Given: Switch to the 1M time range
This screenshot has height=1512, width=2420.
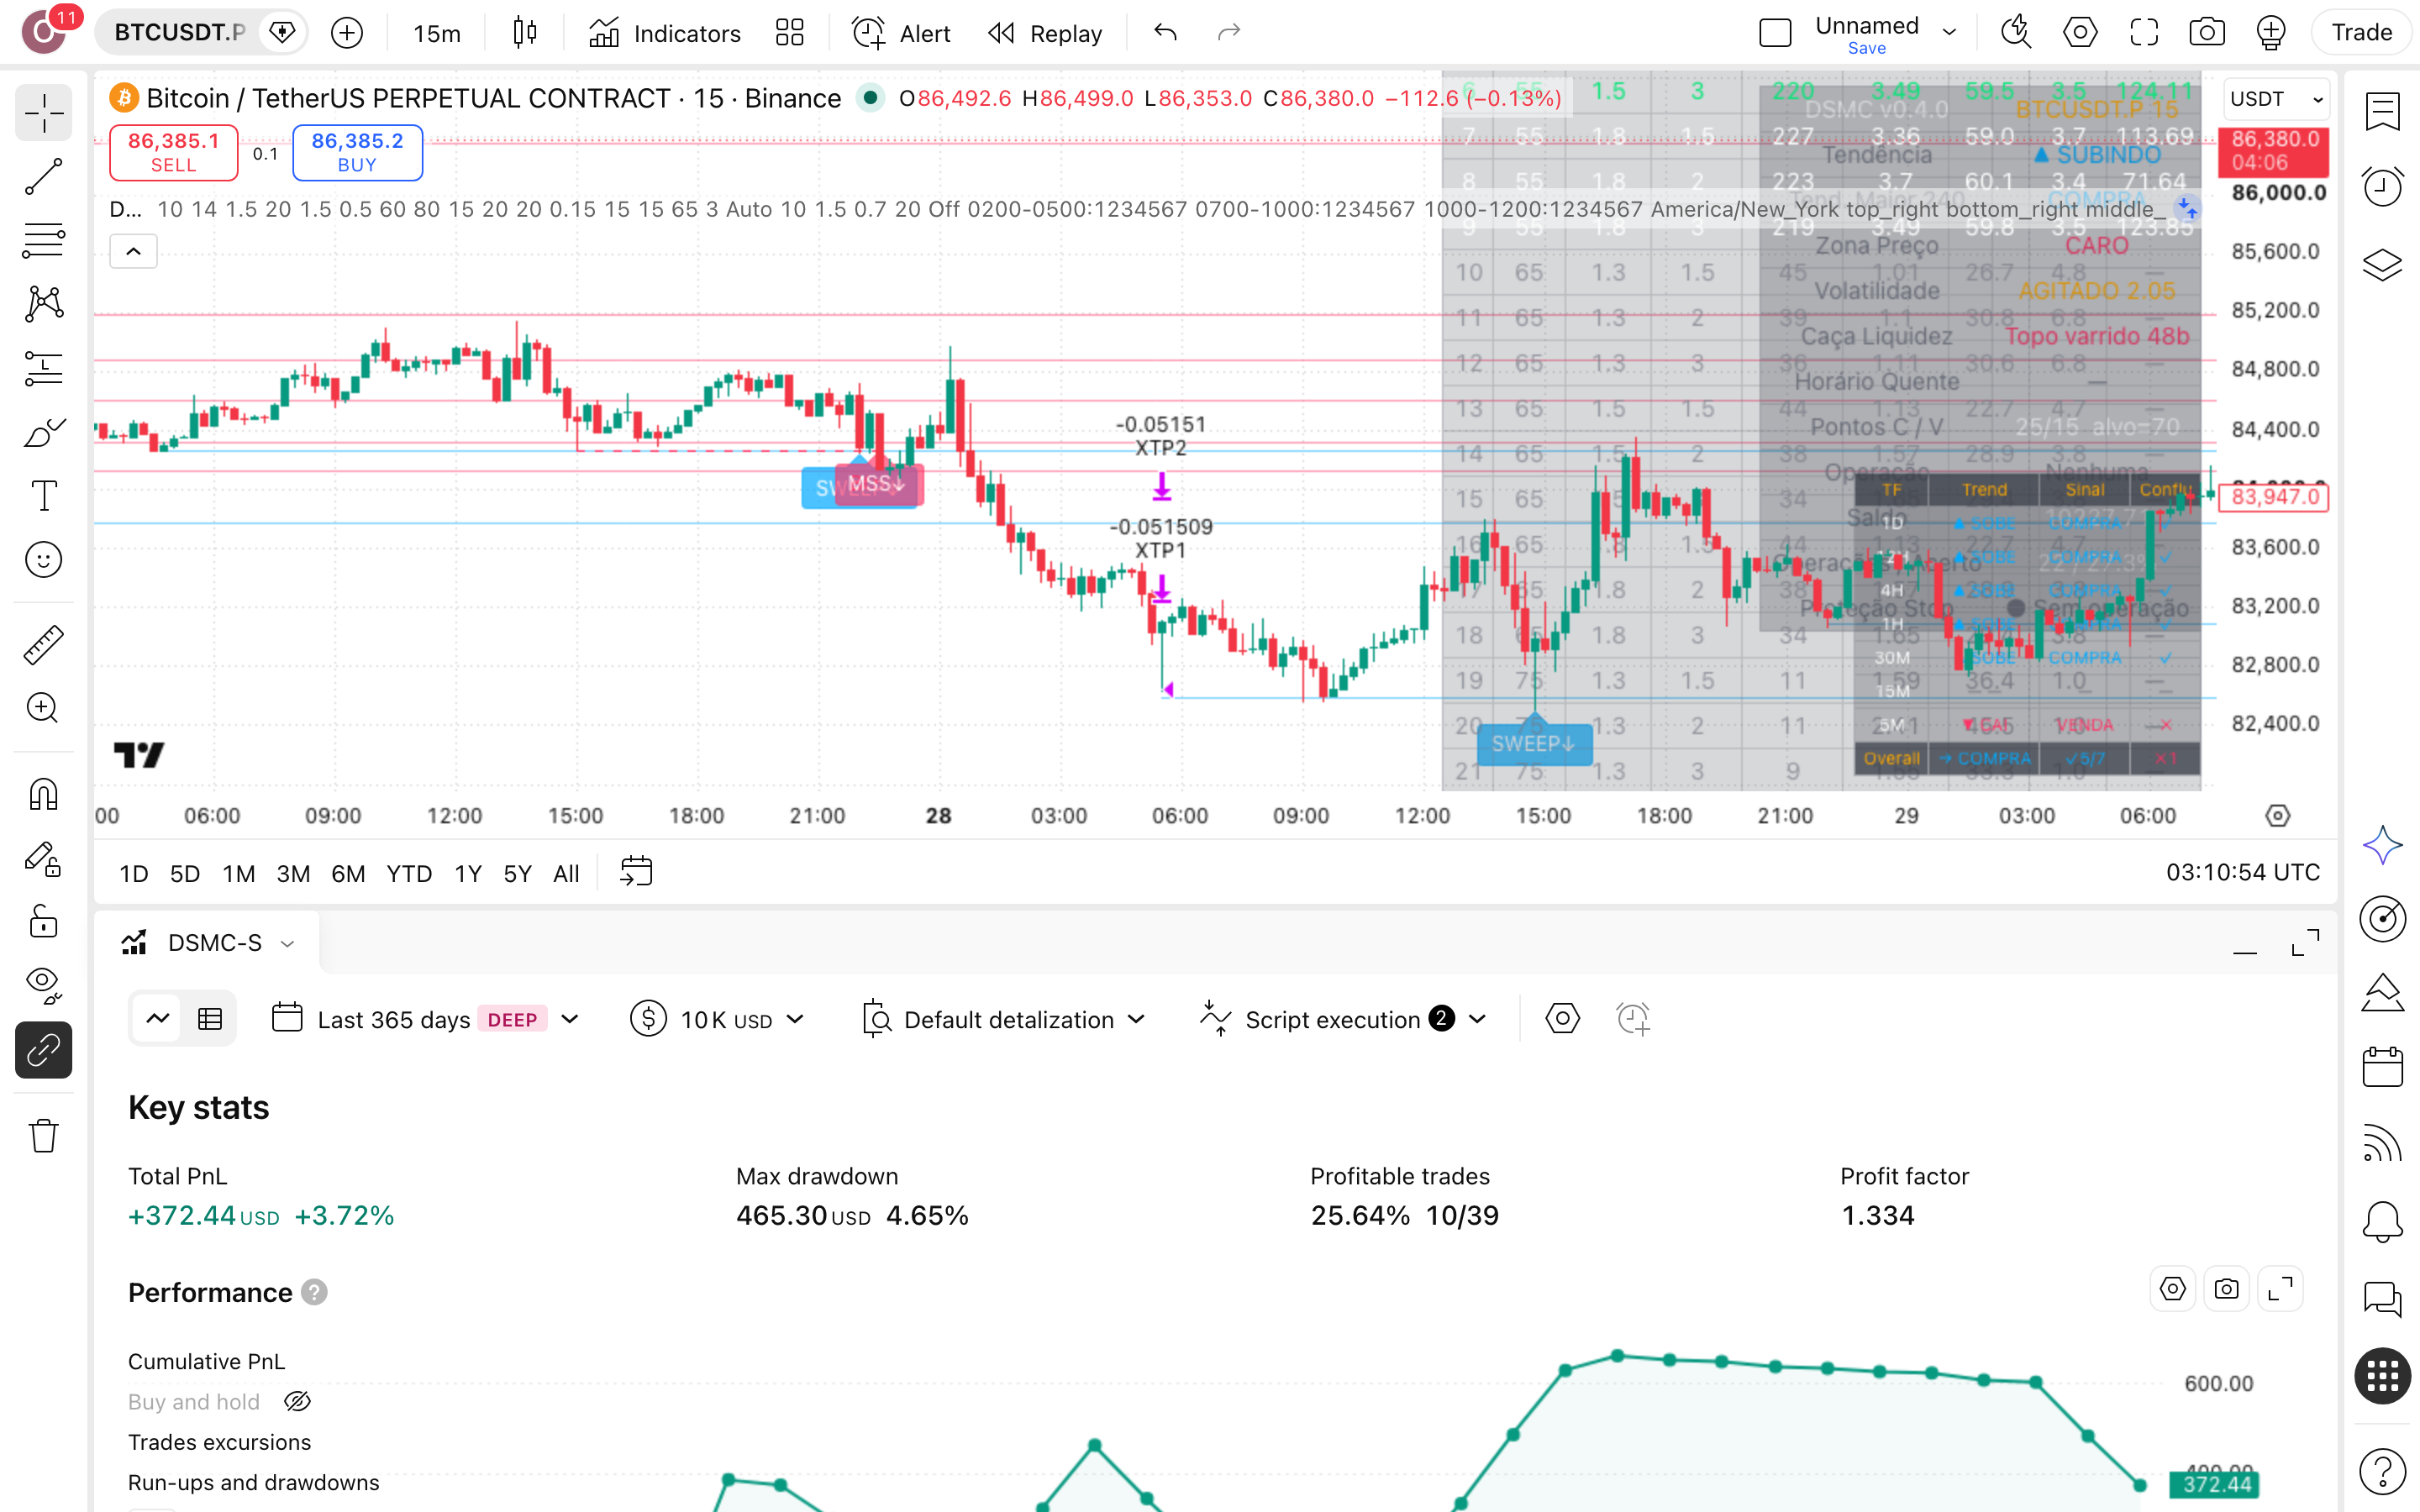Looking at the screenshot, I should pos(238,873).
